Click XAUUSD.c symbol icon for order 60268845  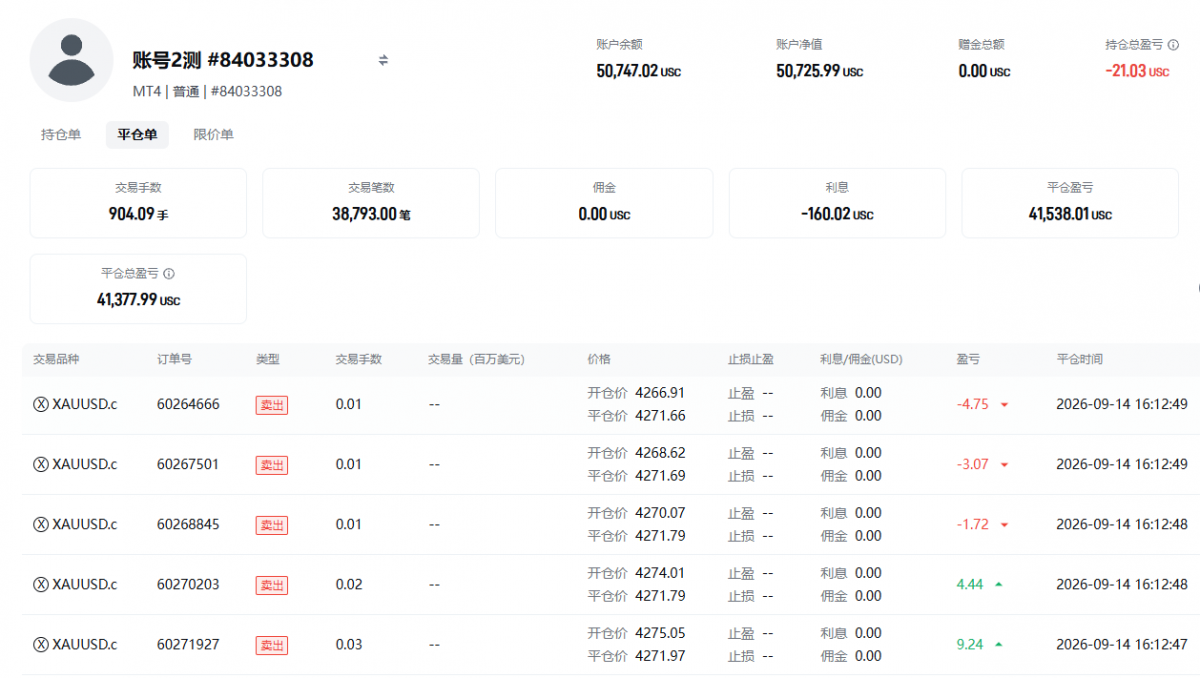(41, 524)
